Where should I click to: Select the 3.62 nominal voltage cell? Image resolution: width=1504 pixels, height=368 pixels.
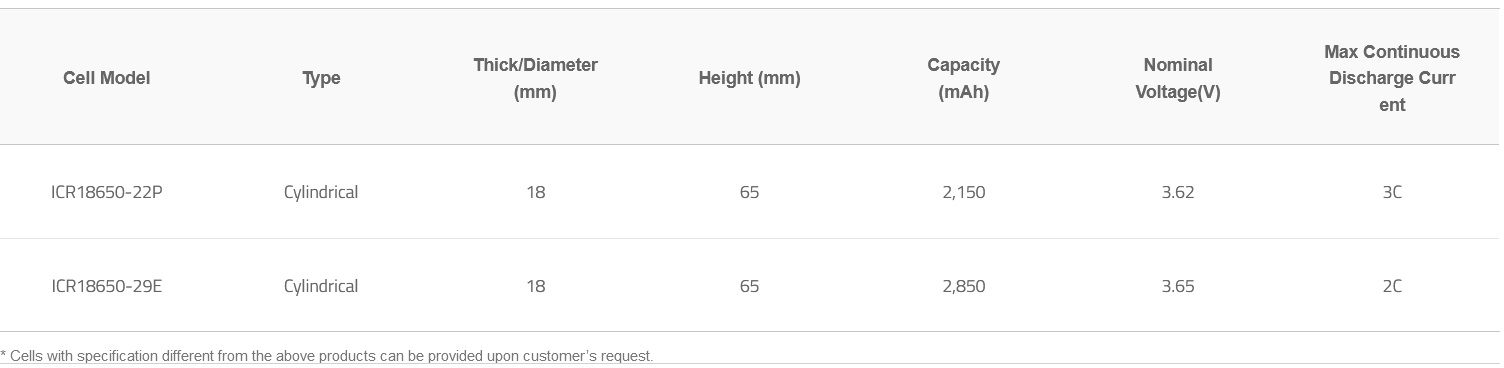click(x=1178, y=192)
